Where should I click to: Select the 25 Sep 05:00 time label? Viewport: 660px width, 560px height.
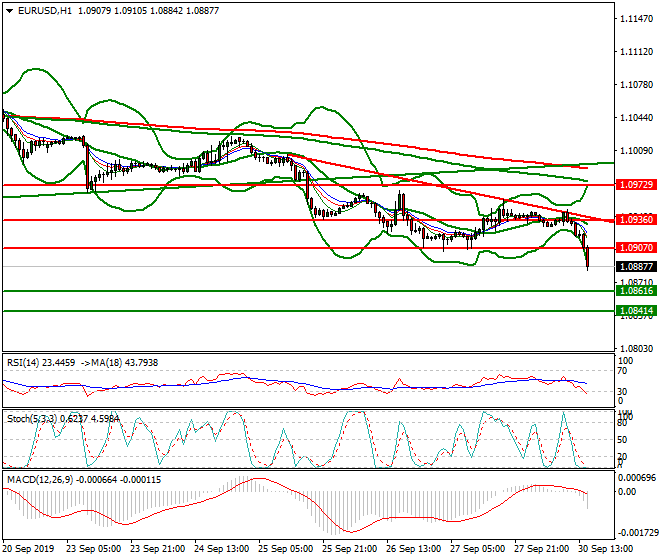tap(285, 549)
